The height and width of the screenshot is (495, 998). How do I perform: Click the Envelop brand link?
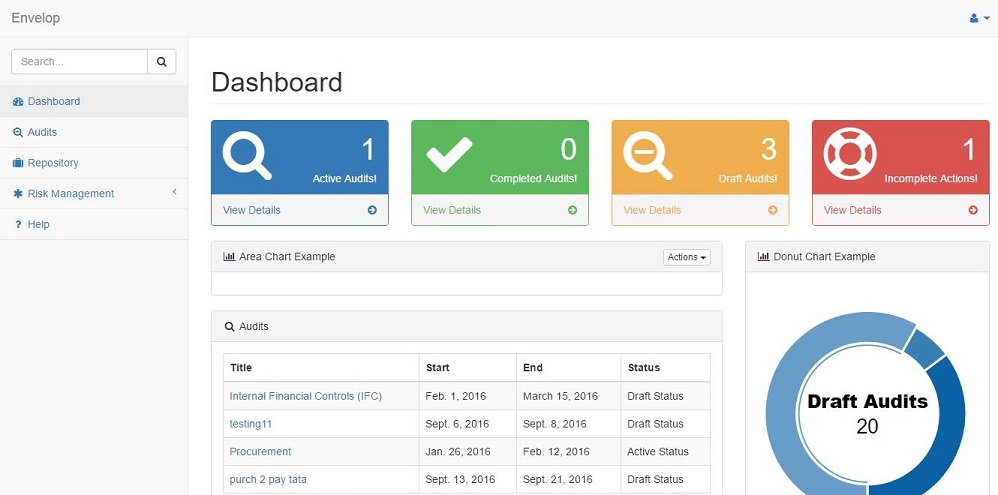pos(36,18)
